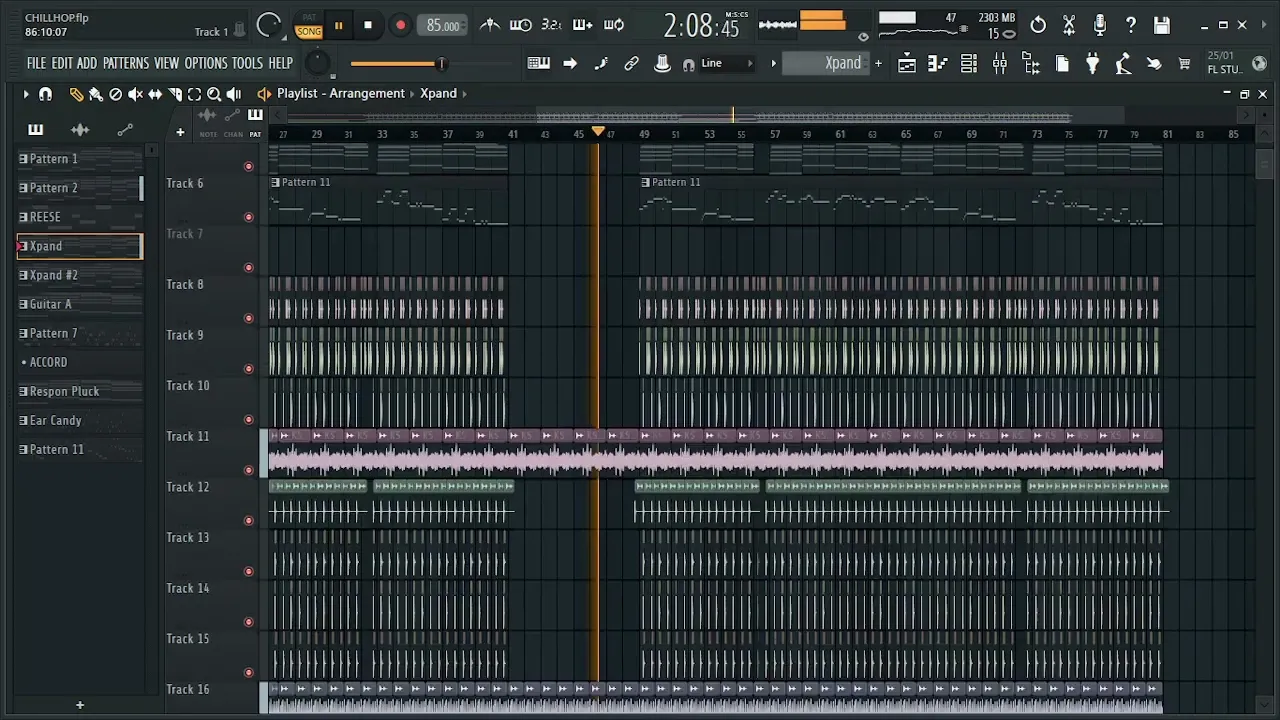Open the undo history icon

(x=1038, y=25)
